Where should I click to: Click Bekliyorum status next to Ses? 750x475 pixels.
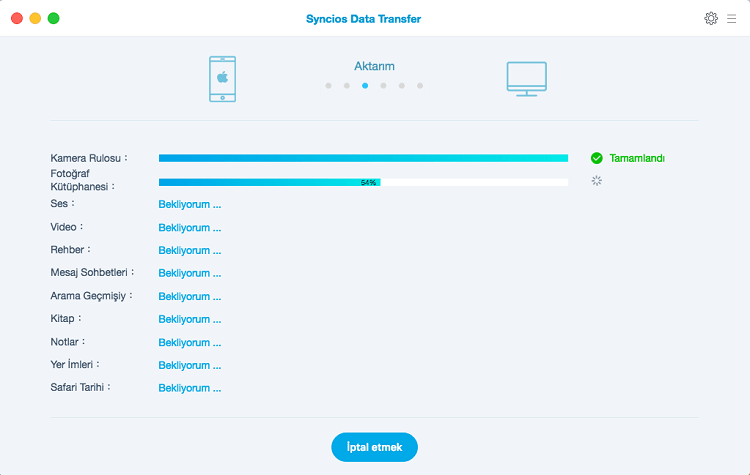click(190, 204)
